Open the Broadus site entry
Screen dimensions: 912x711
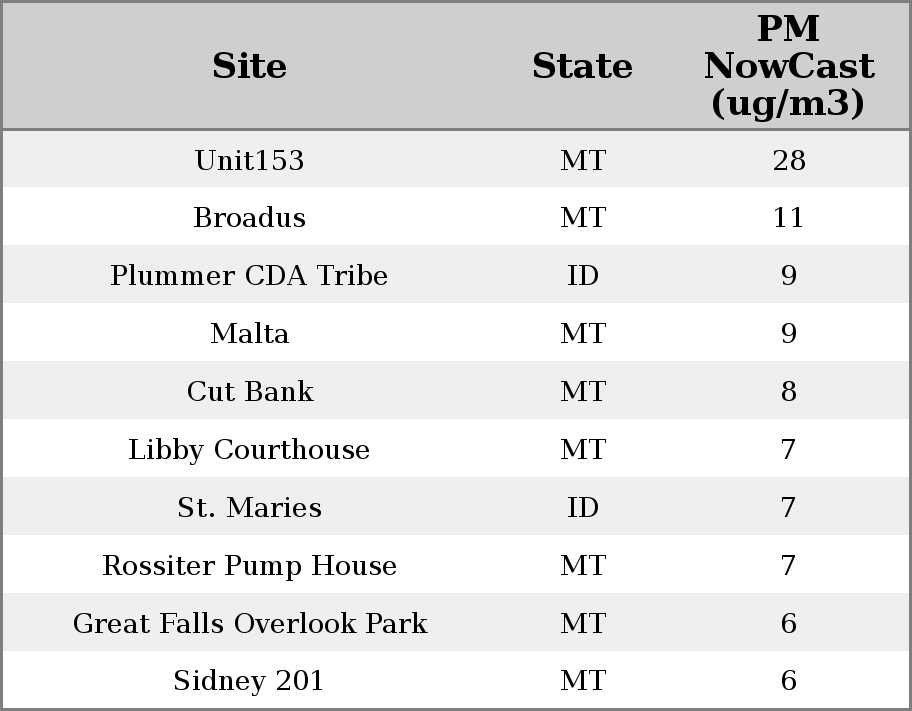pyautogui.click(x=249, y=218)
